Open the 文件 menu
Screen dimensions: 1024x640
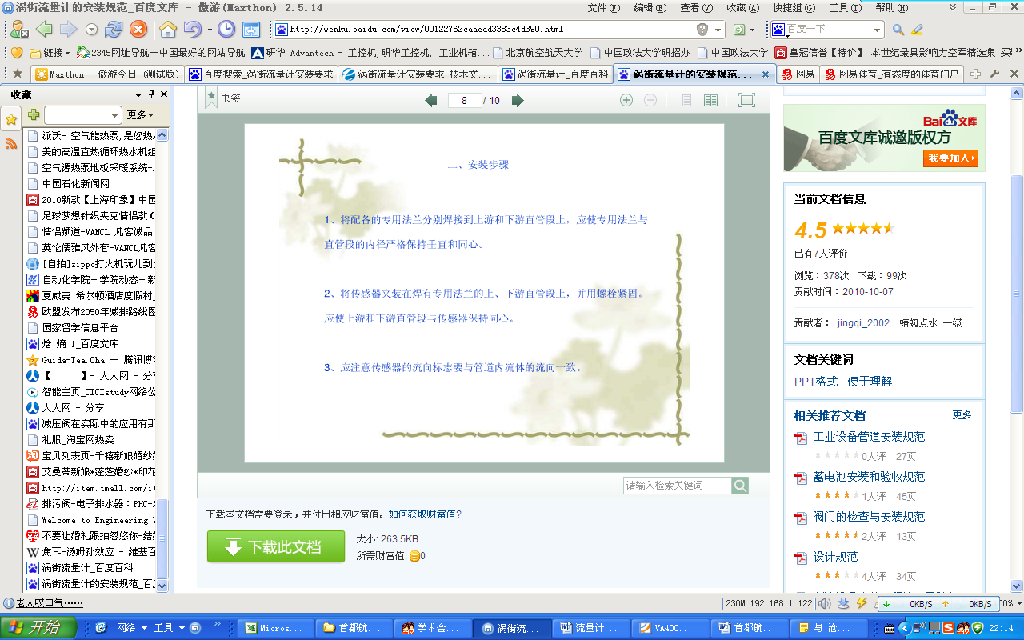point(603,7)
